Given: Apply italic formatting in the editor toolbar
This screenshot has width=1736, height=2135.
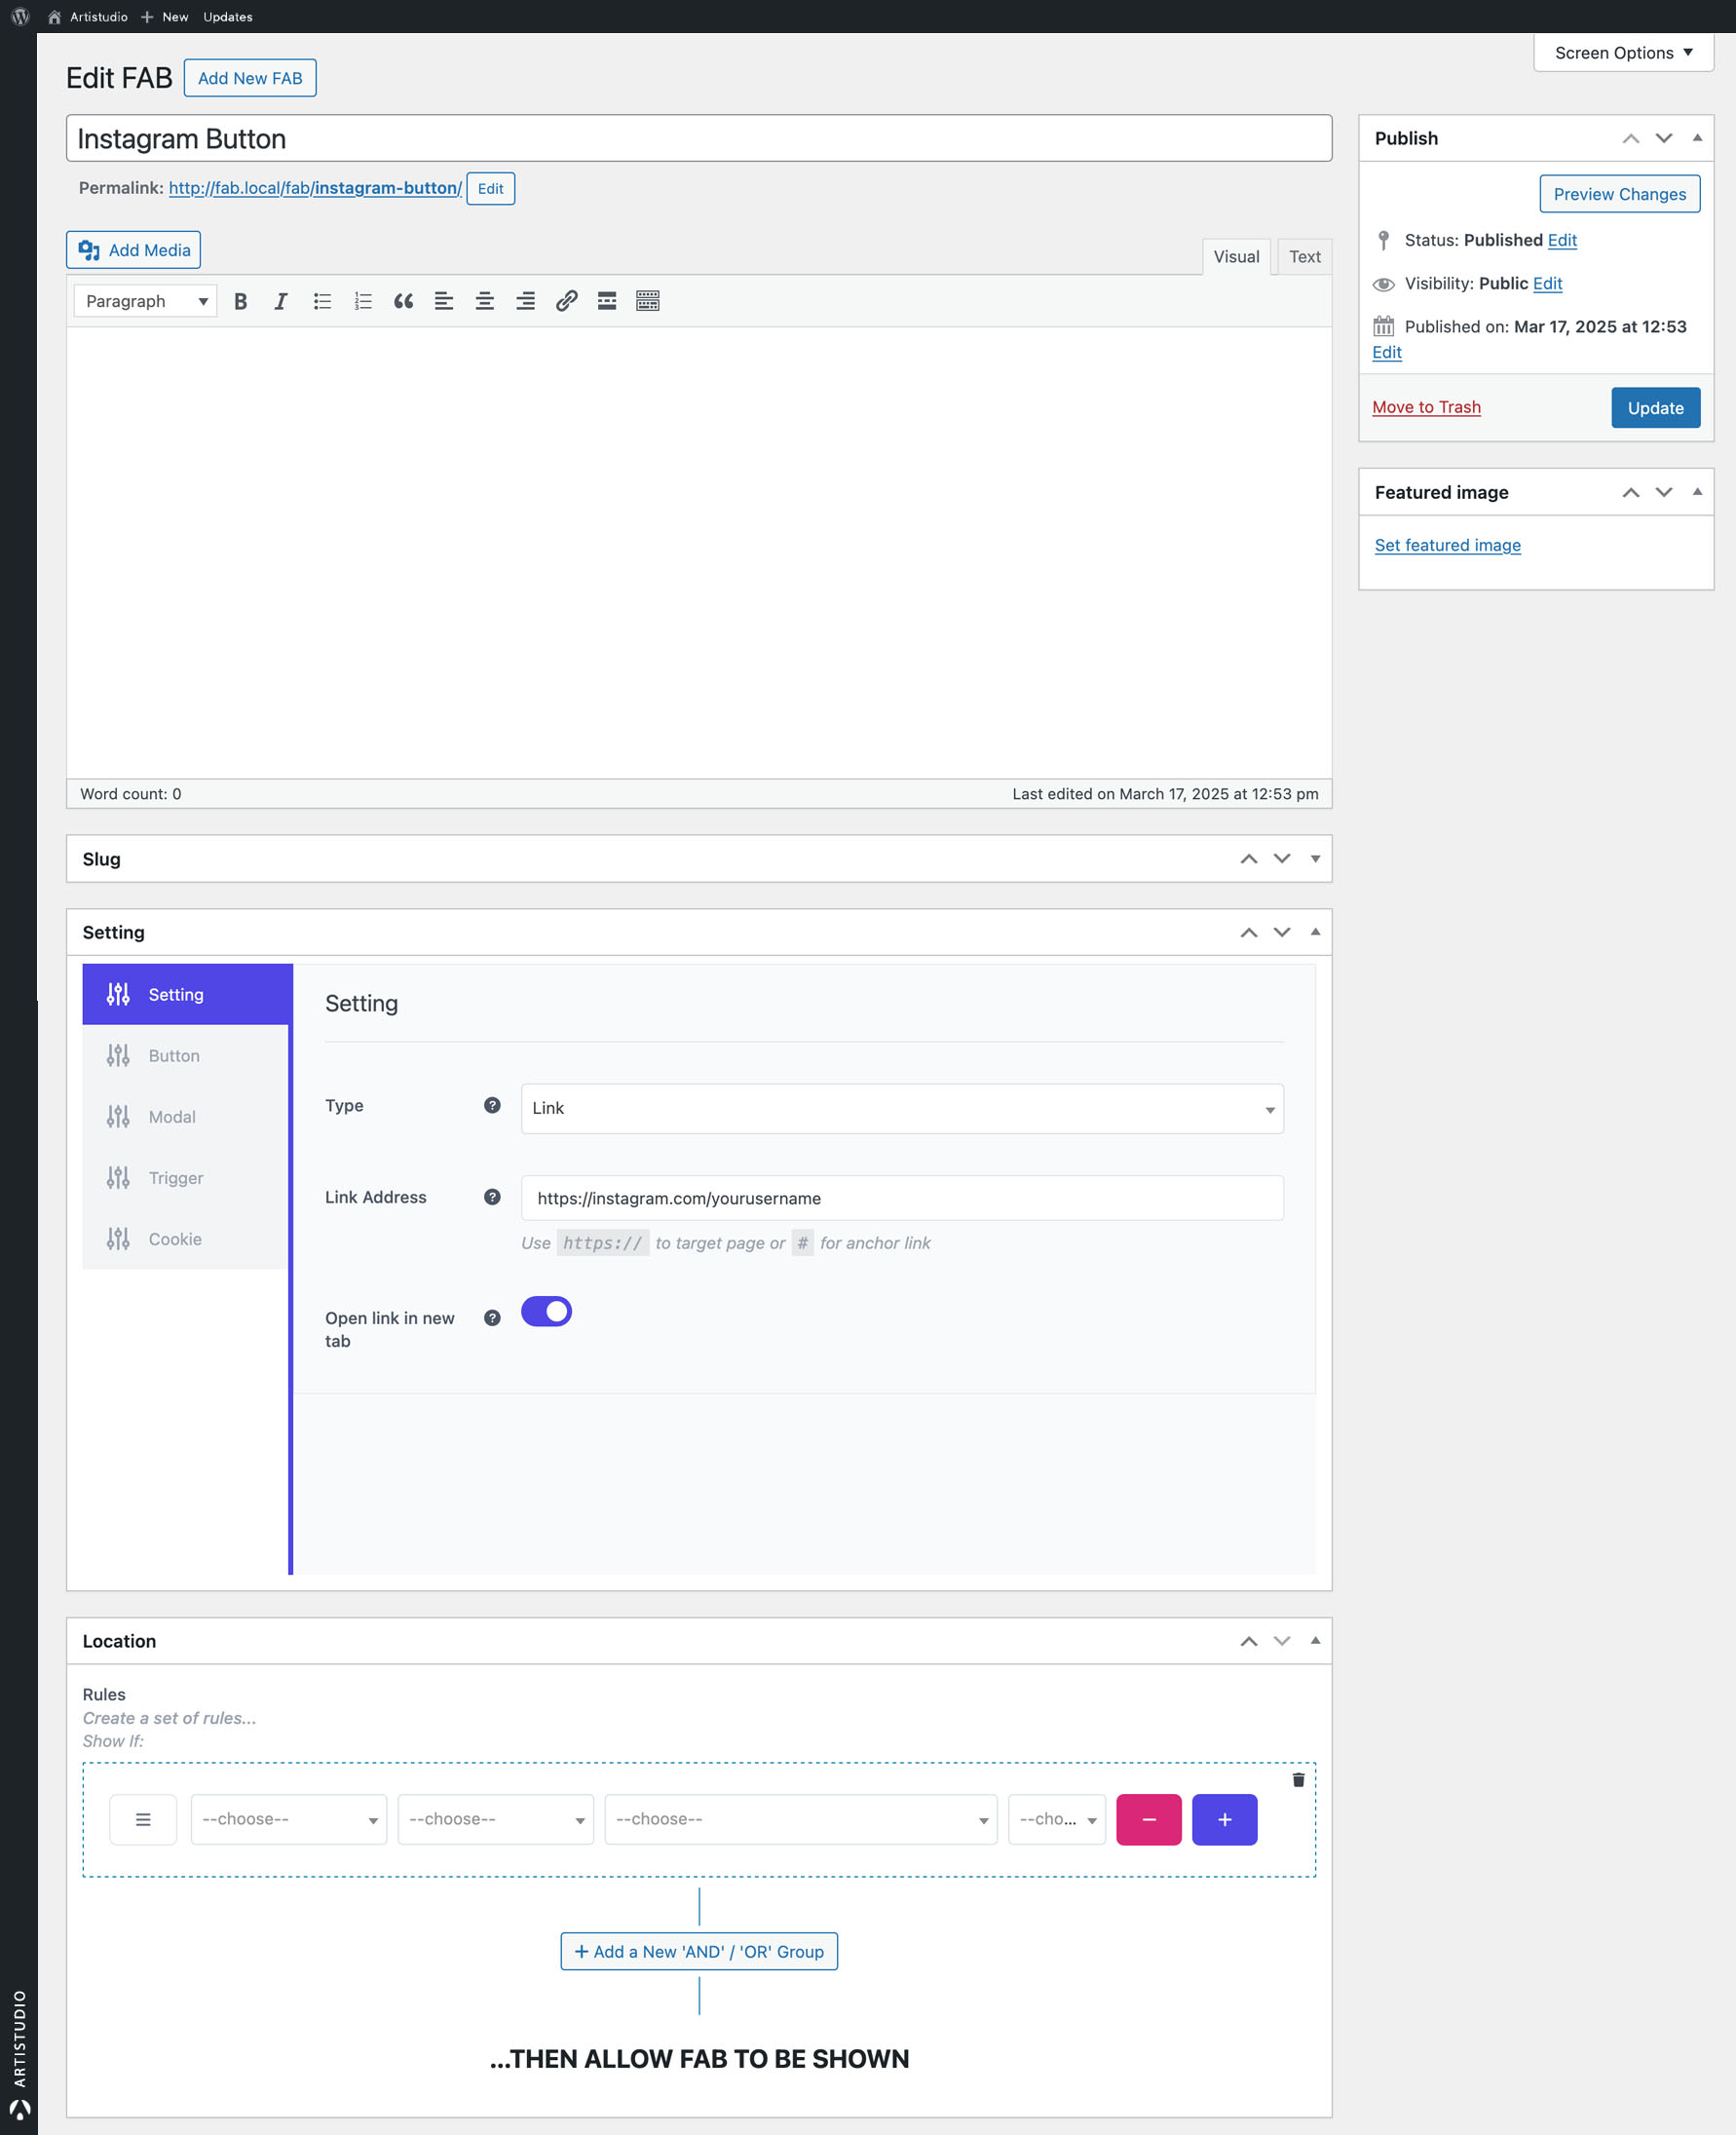Looking at the screenshot, I should coord(281,301).
